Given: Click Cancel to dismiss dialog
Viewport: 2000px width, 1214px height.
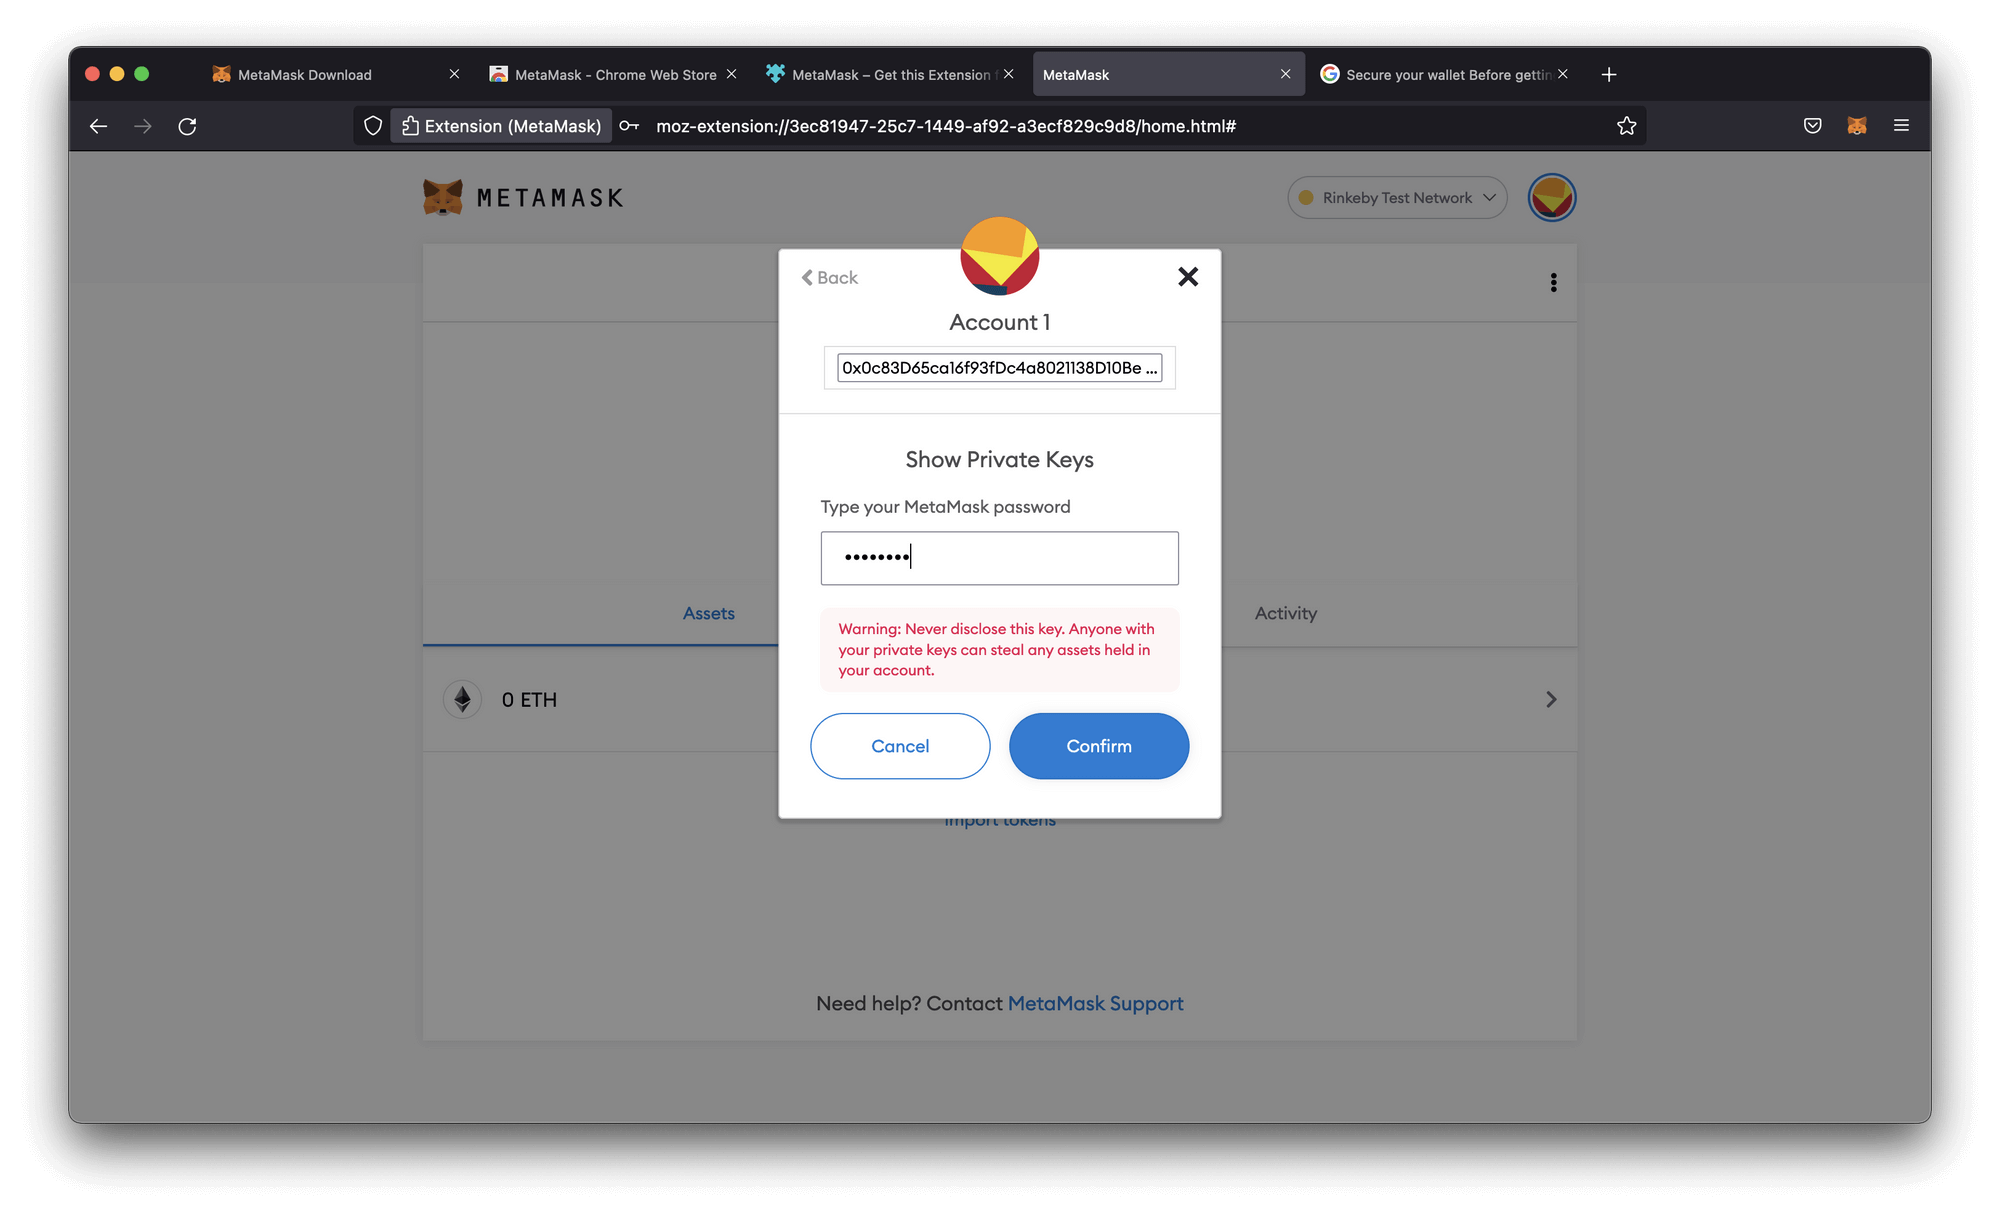Looking at the screenshot, I should pos(900,744).
